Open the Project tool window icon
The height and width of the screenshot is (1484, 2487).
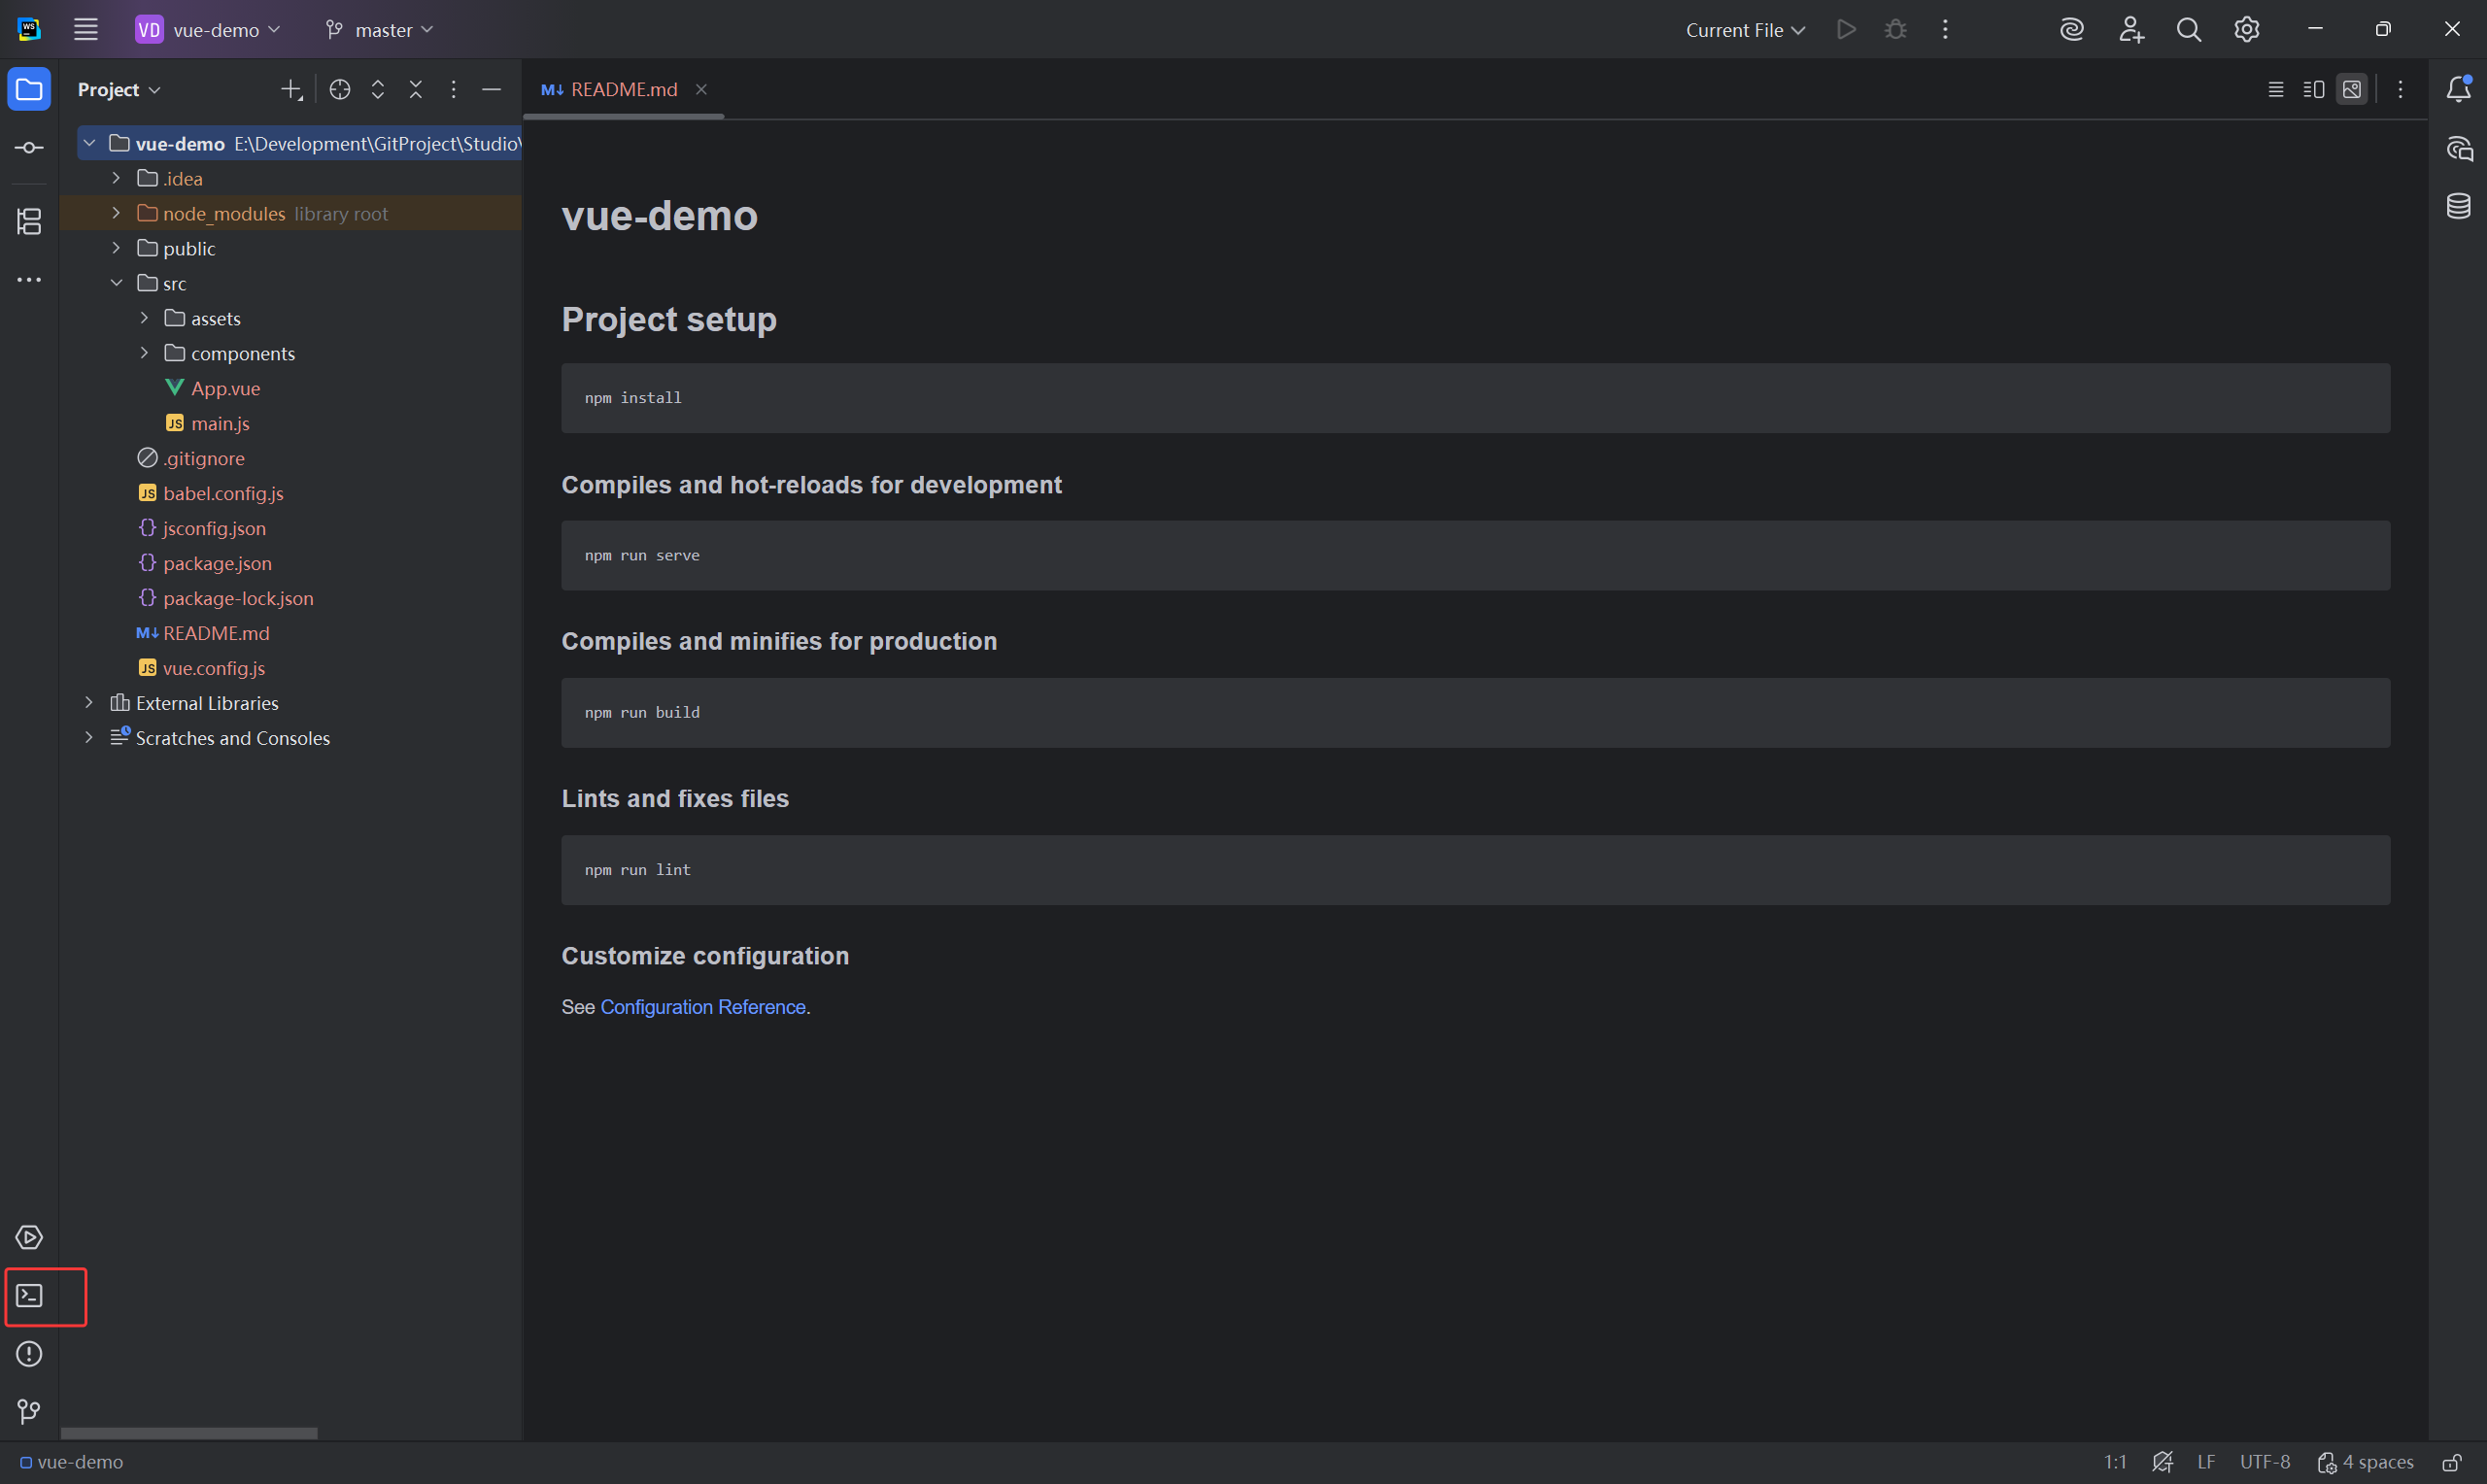29,90
